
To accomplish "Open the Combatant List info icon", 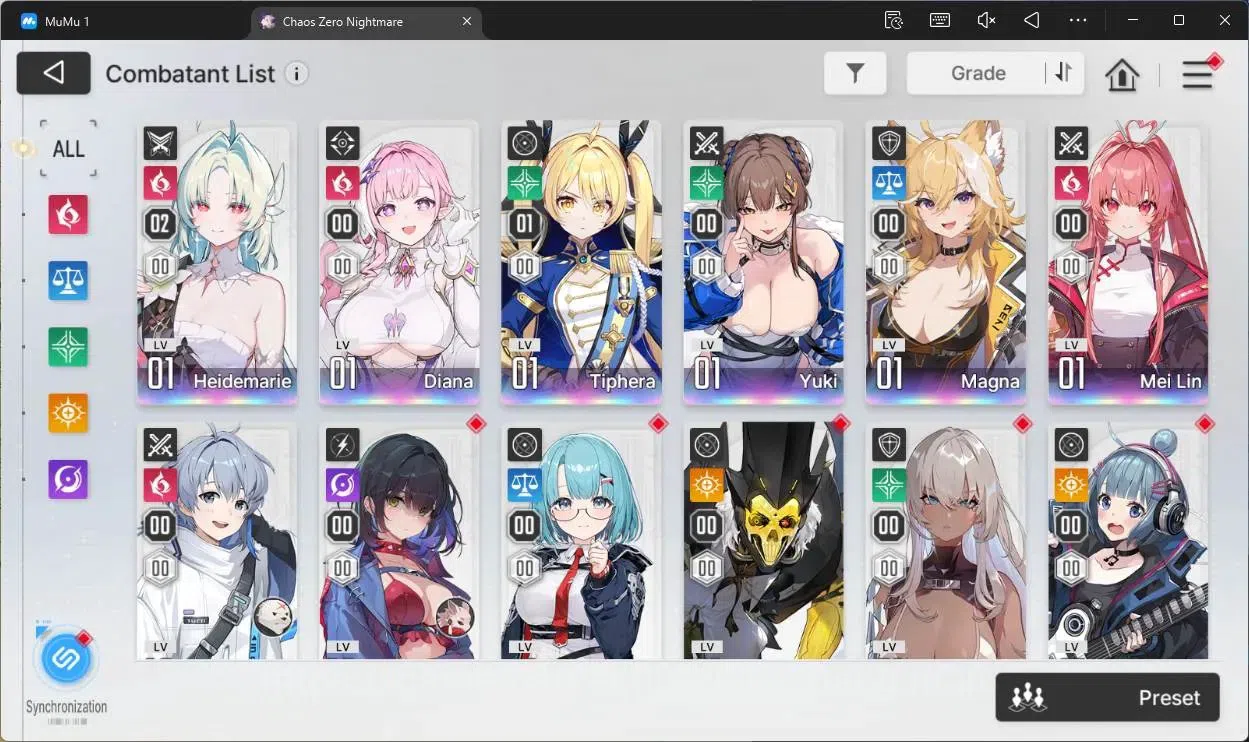I will pos(296,73).
